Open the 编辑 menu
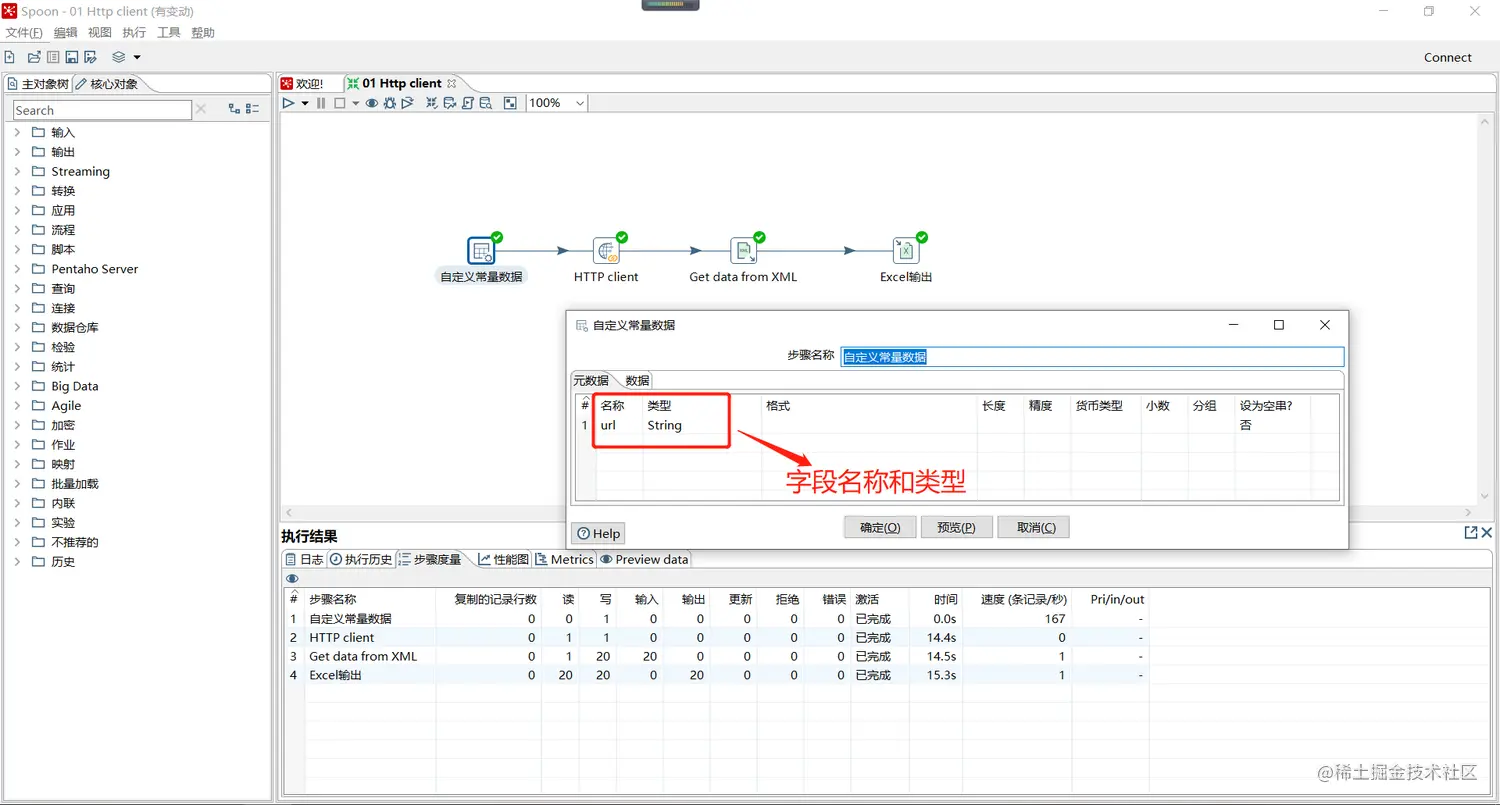Image resolution: width=1500 pixels, height=805 pixels. (x=65, y=33)
